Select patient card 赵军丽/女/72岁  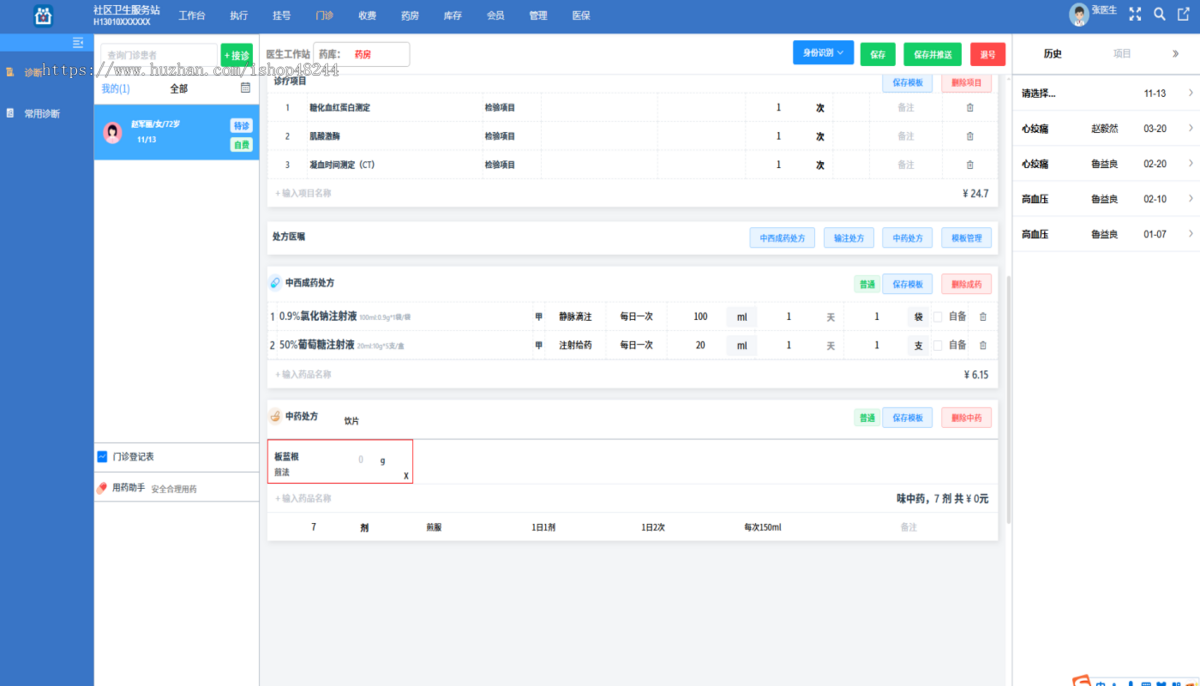click(x=176, y=132)
